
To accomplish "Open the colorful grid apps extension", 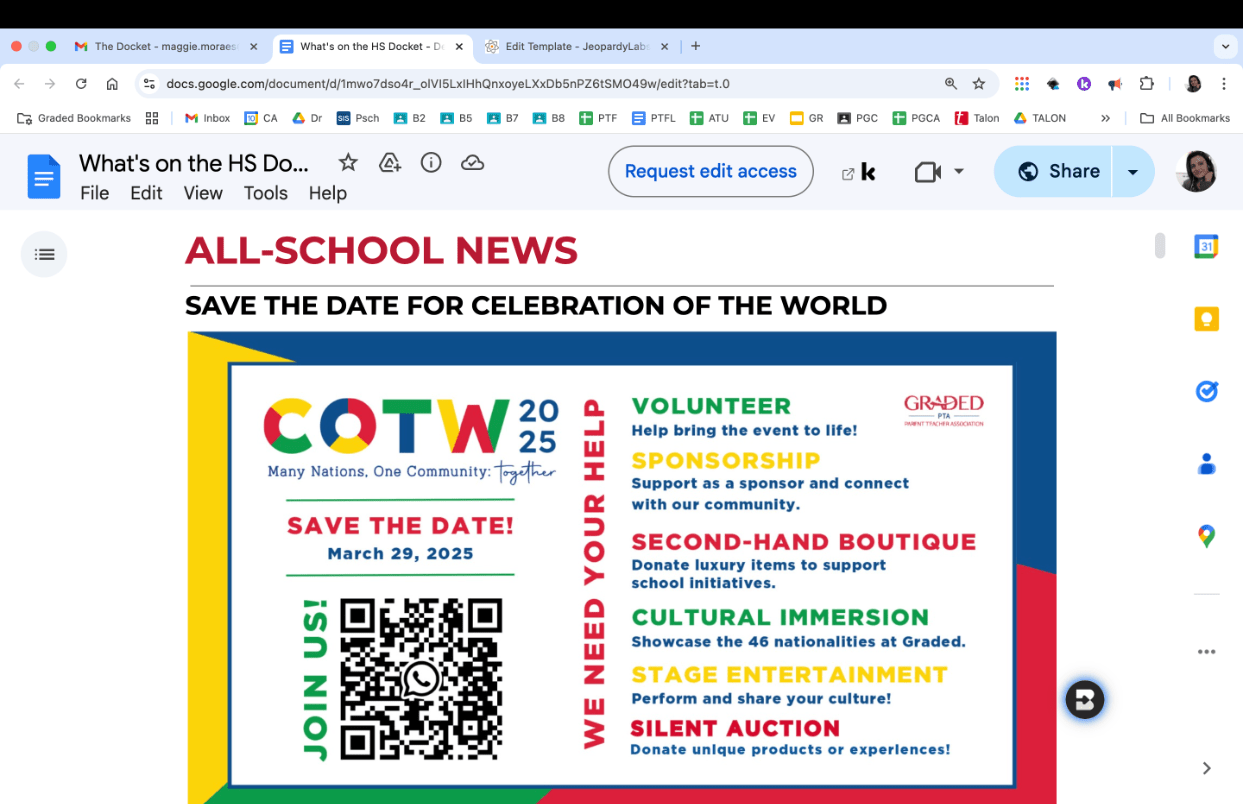I will 1021,84.
